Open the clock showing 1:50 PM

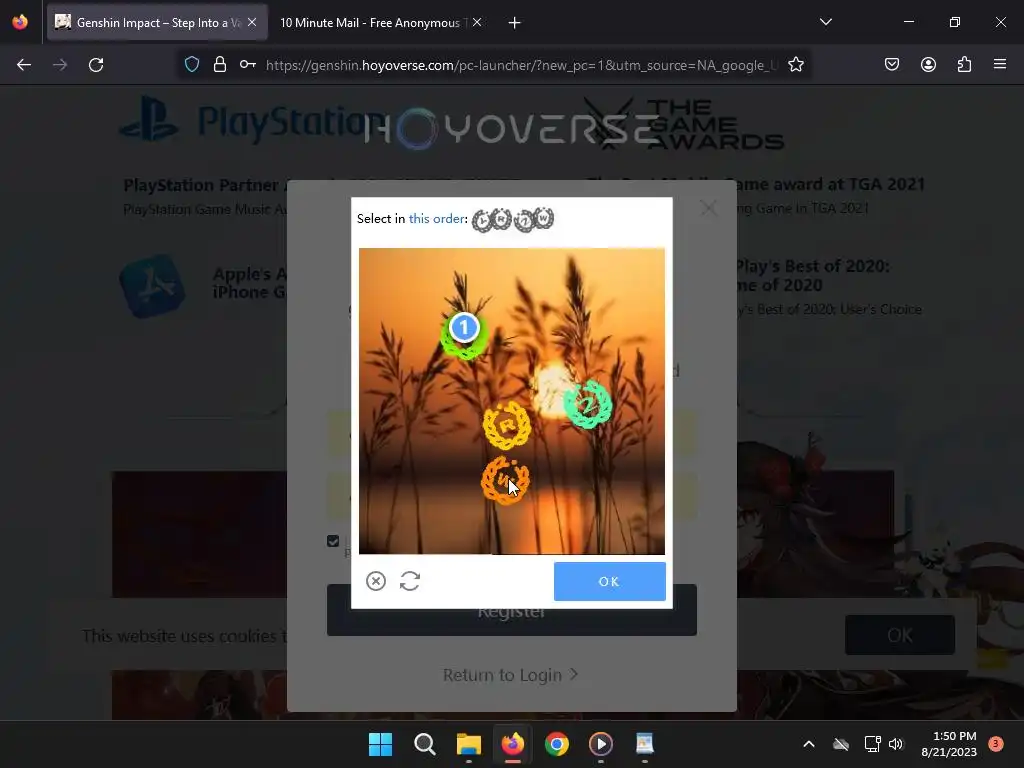(949, 744)
